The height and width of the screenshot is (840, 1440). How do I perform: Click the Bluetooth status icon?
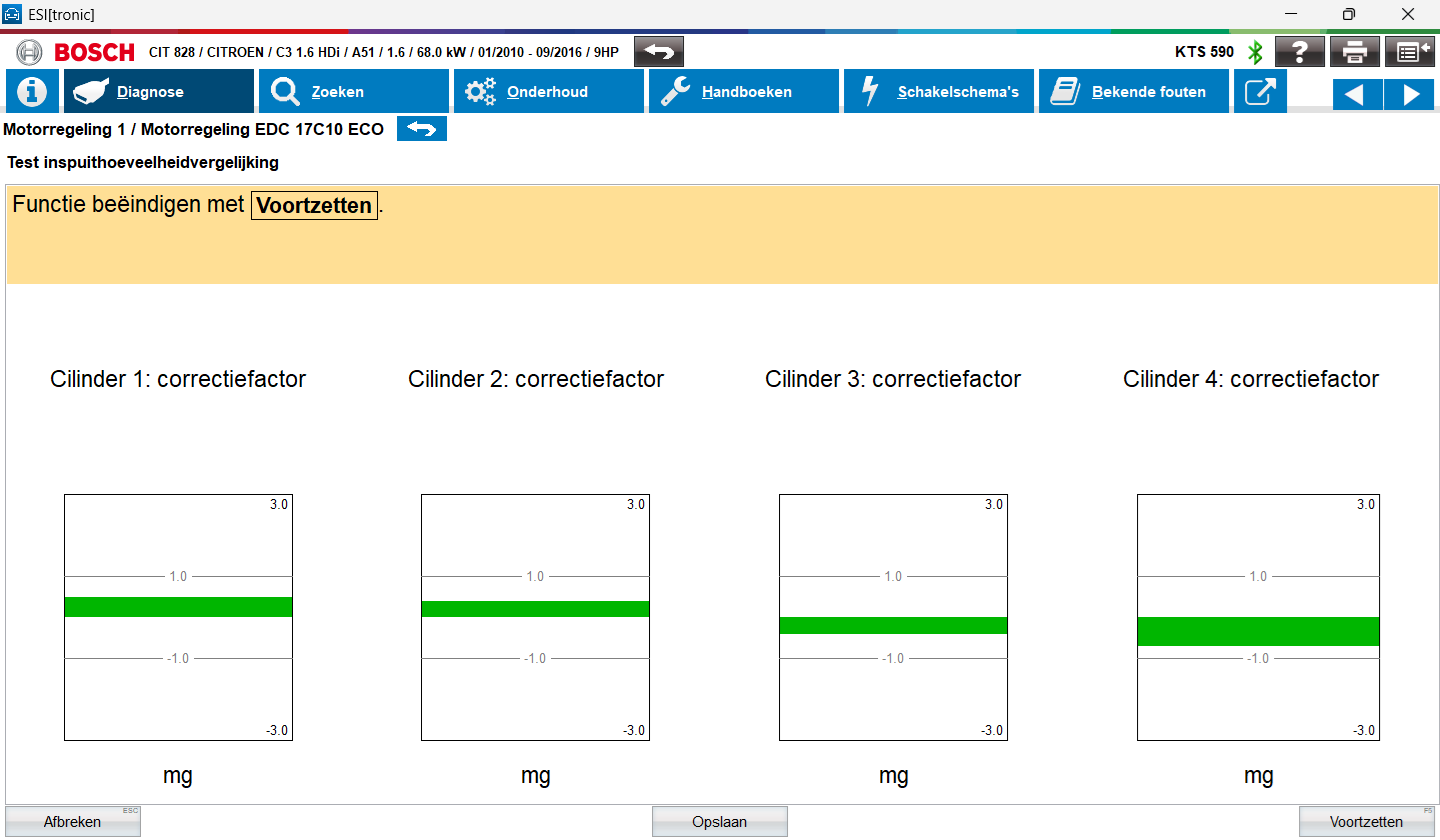(1255, 52)
